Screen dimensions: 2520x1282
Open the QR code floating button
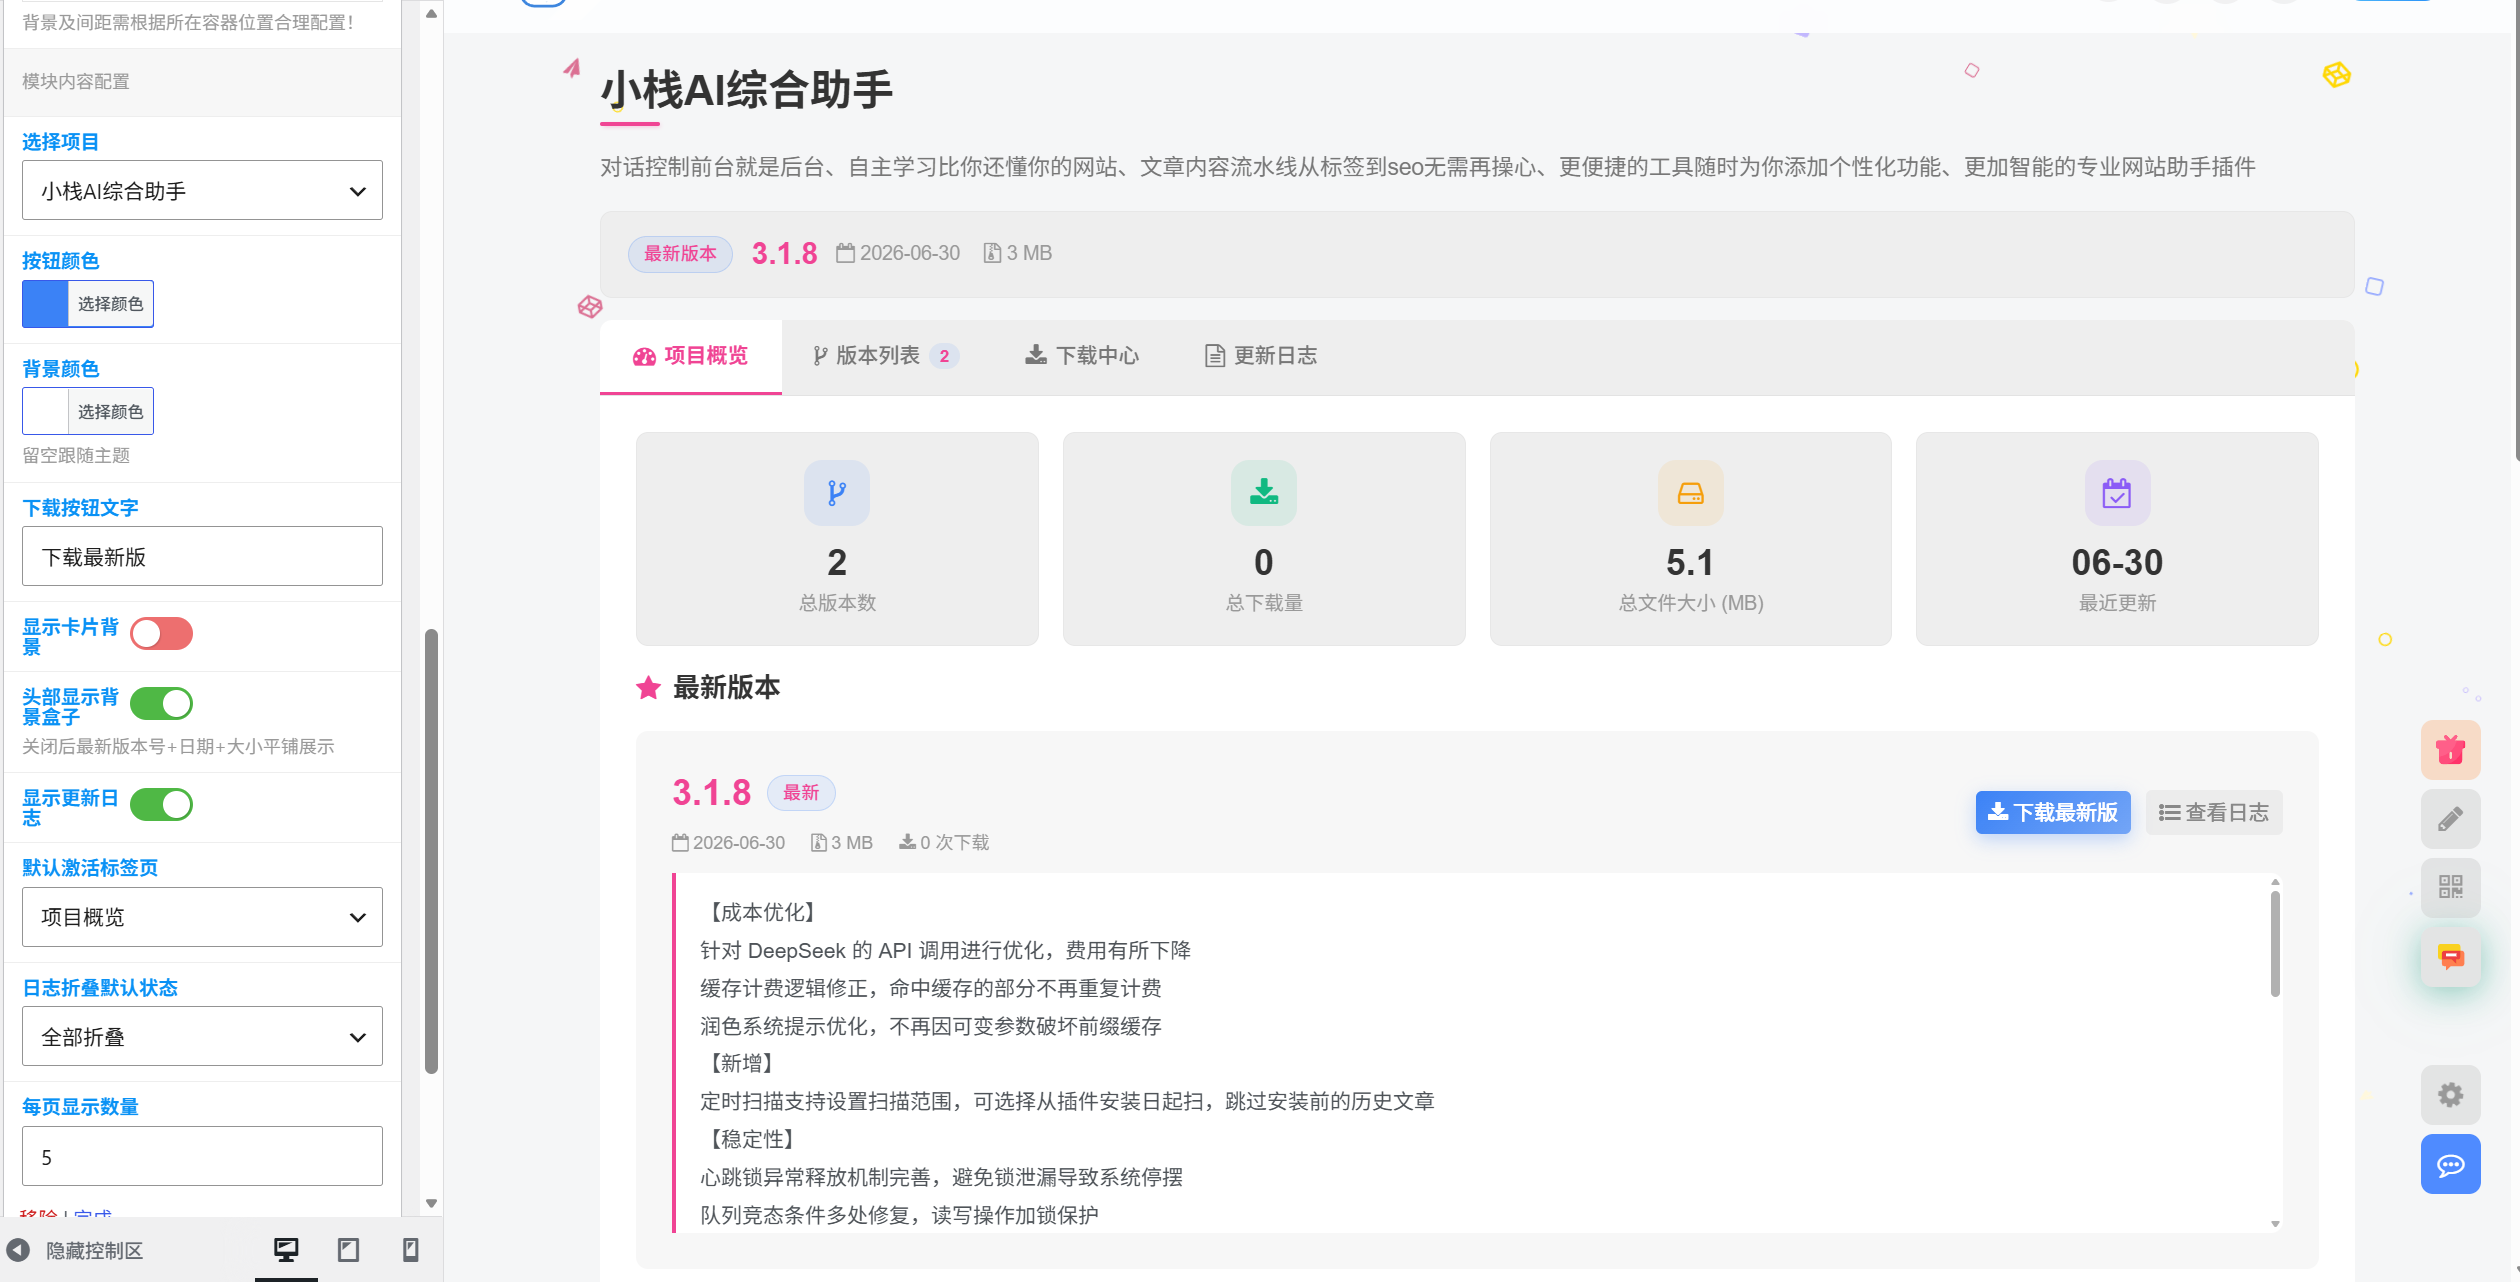click(2450, 887)
